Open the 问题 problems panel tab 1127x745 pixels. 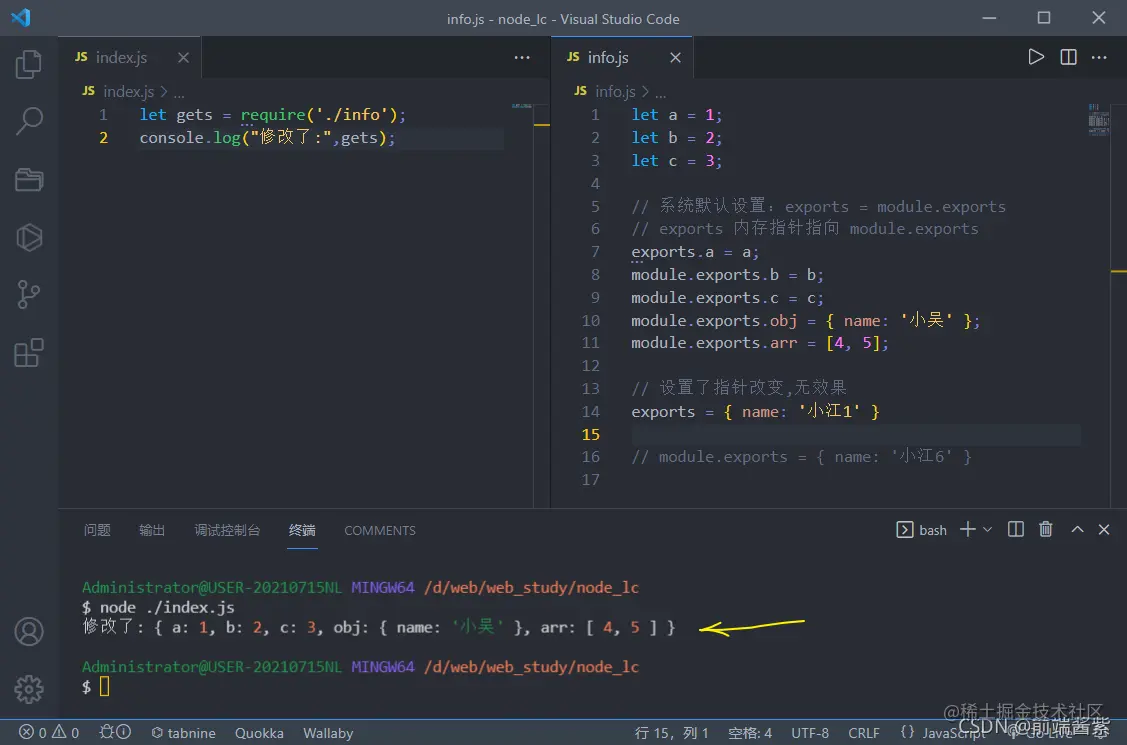97,530
